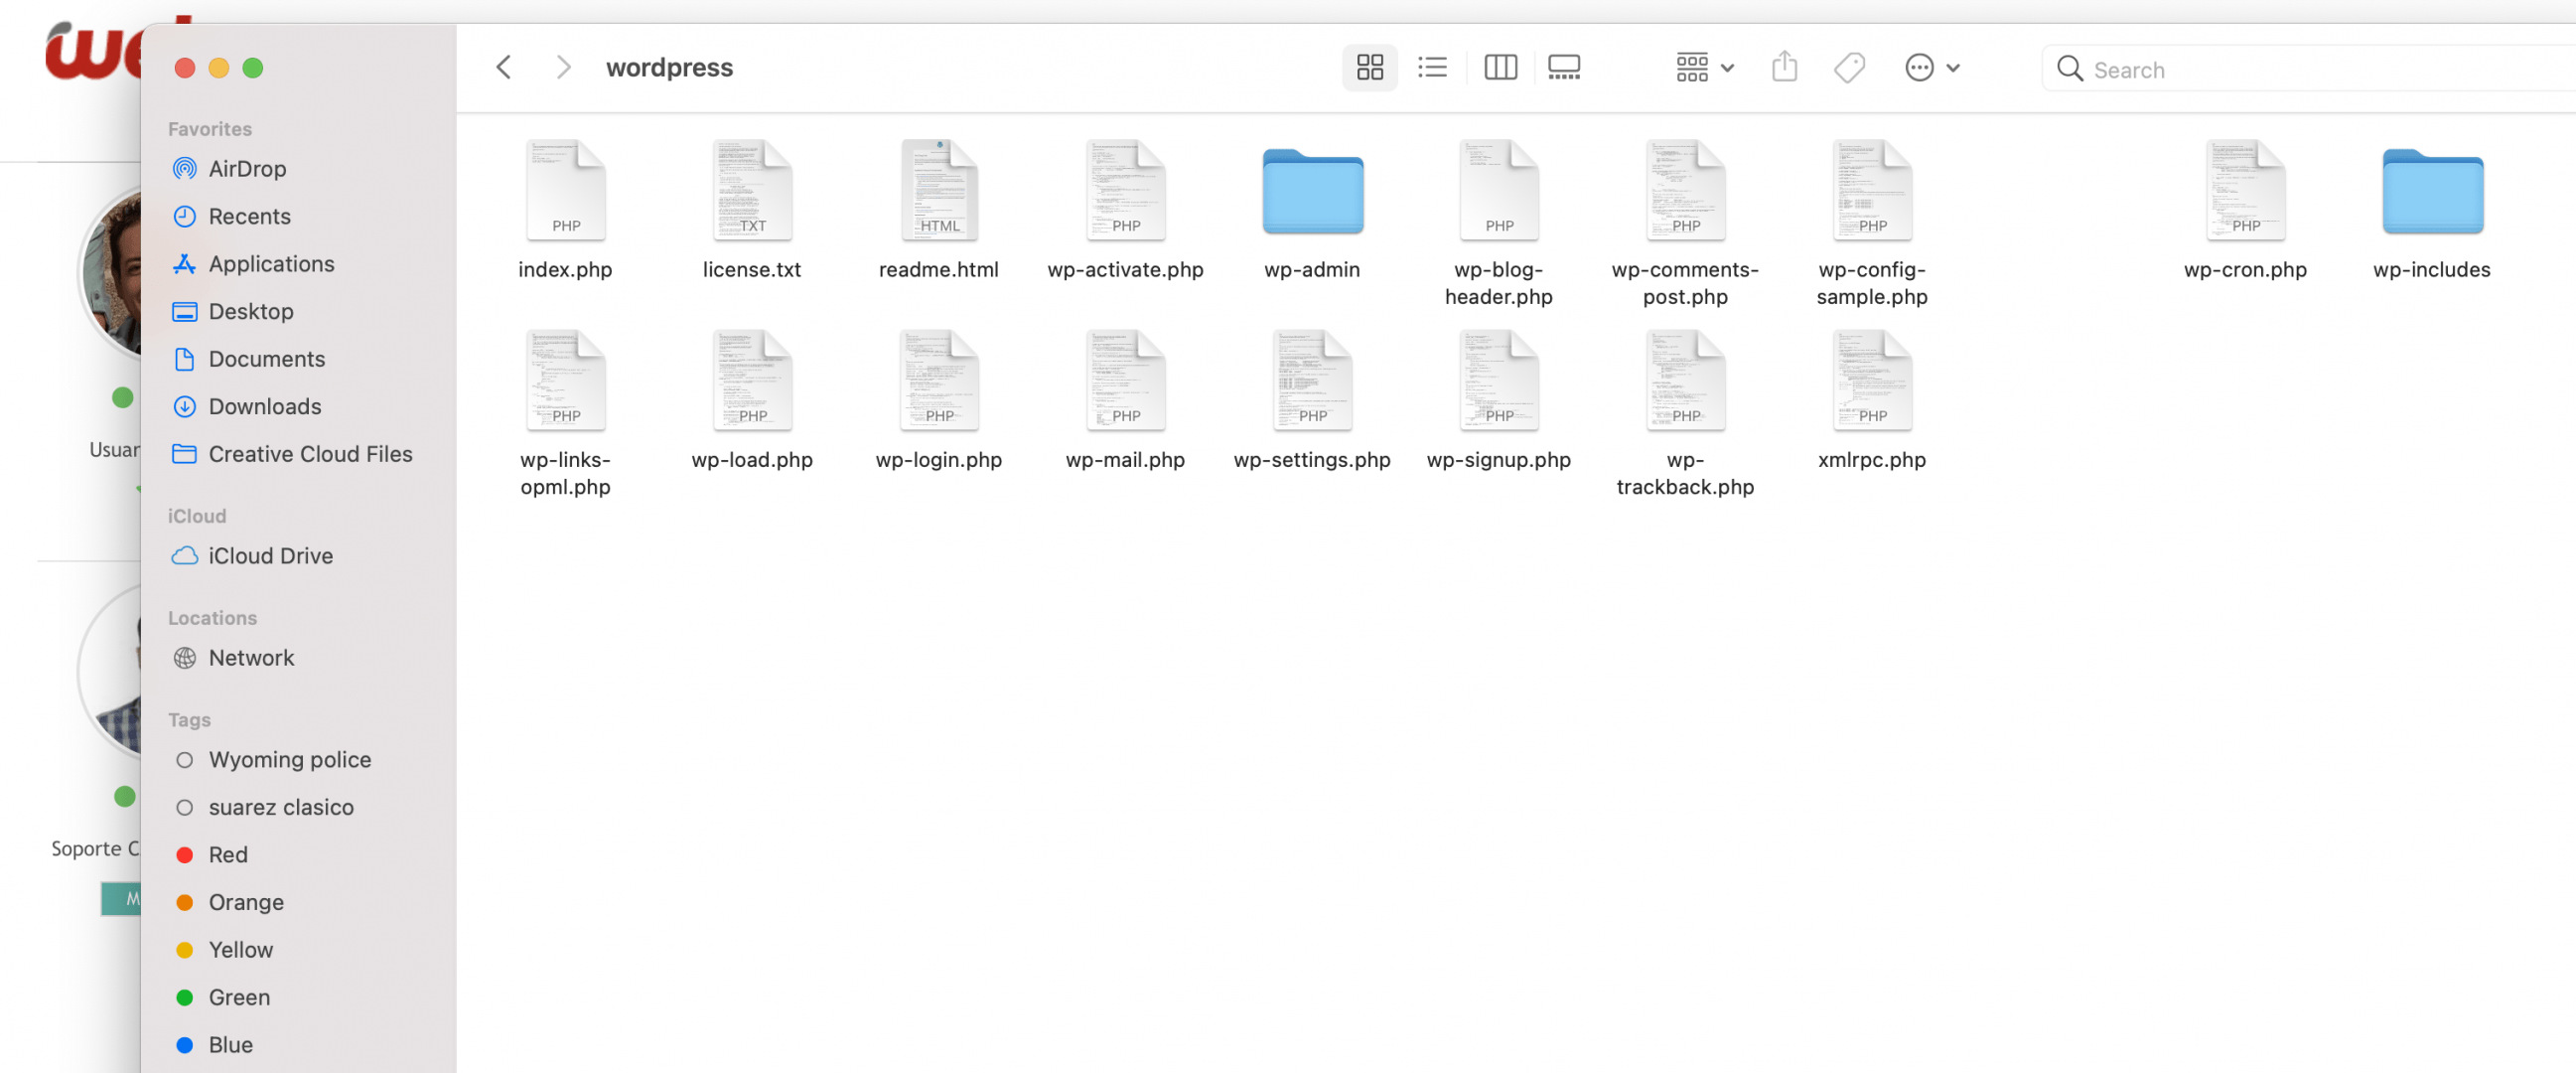The image size is (2576, 1073).
Task: Select the wp-includes folder icon
Action: click(x=2432, y=191)
